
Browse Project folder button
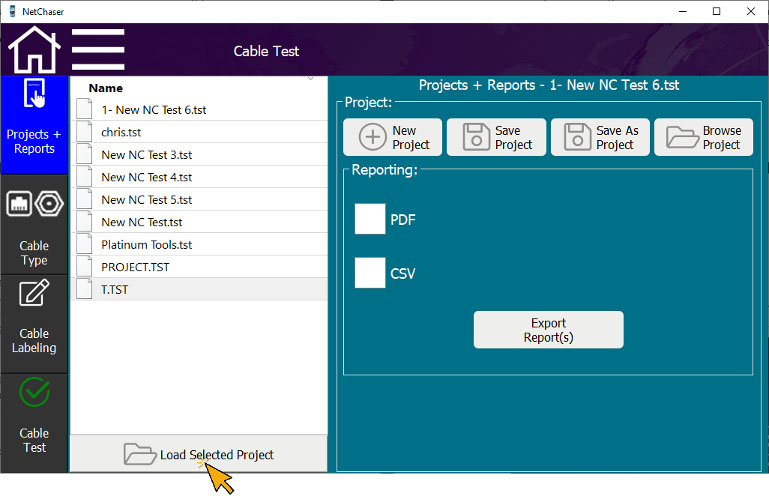(x=703, y=137)
